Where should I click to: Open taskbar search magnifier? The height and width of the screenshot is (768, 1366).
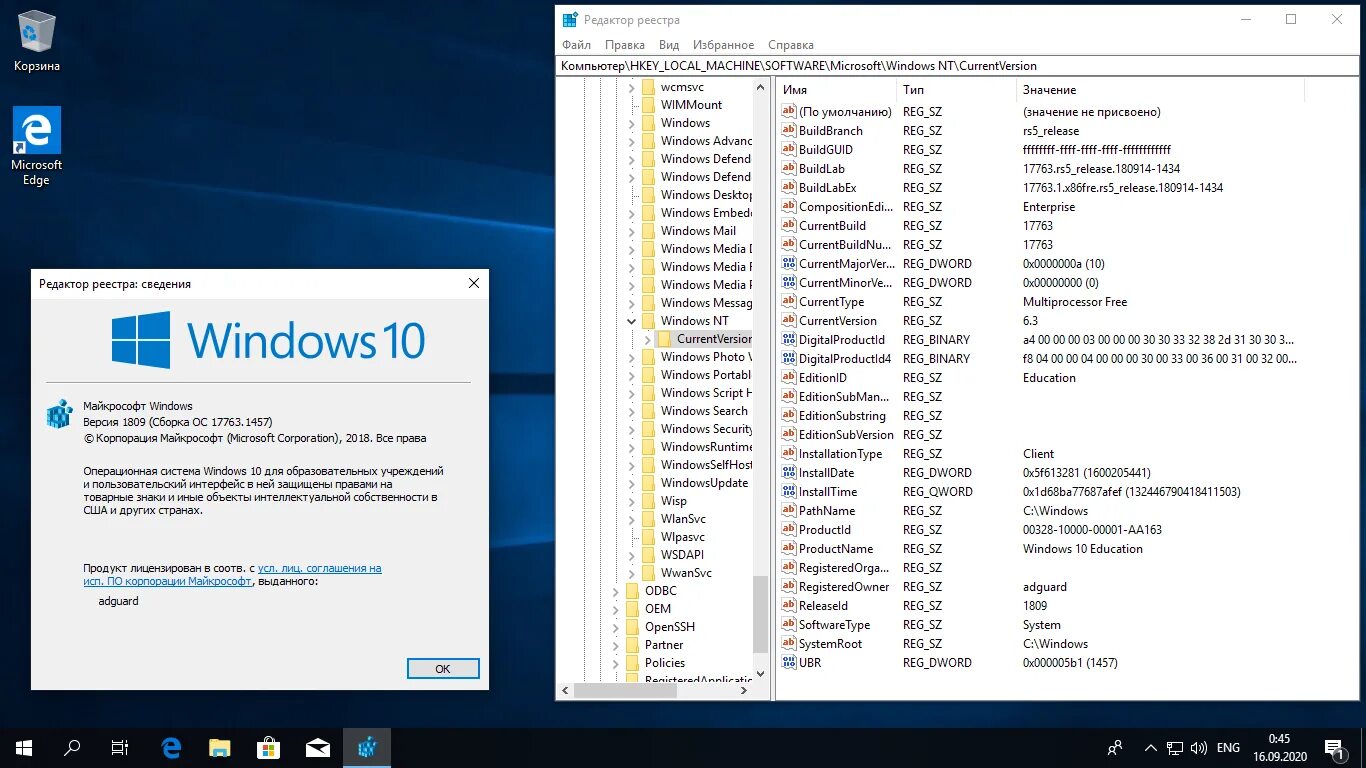pos(72,747)
